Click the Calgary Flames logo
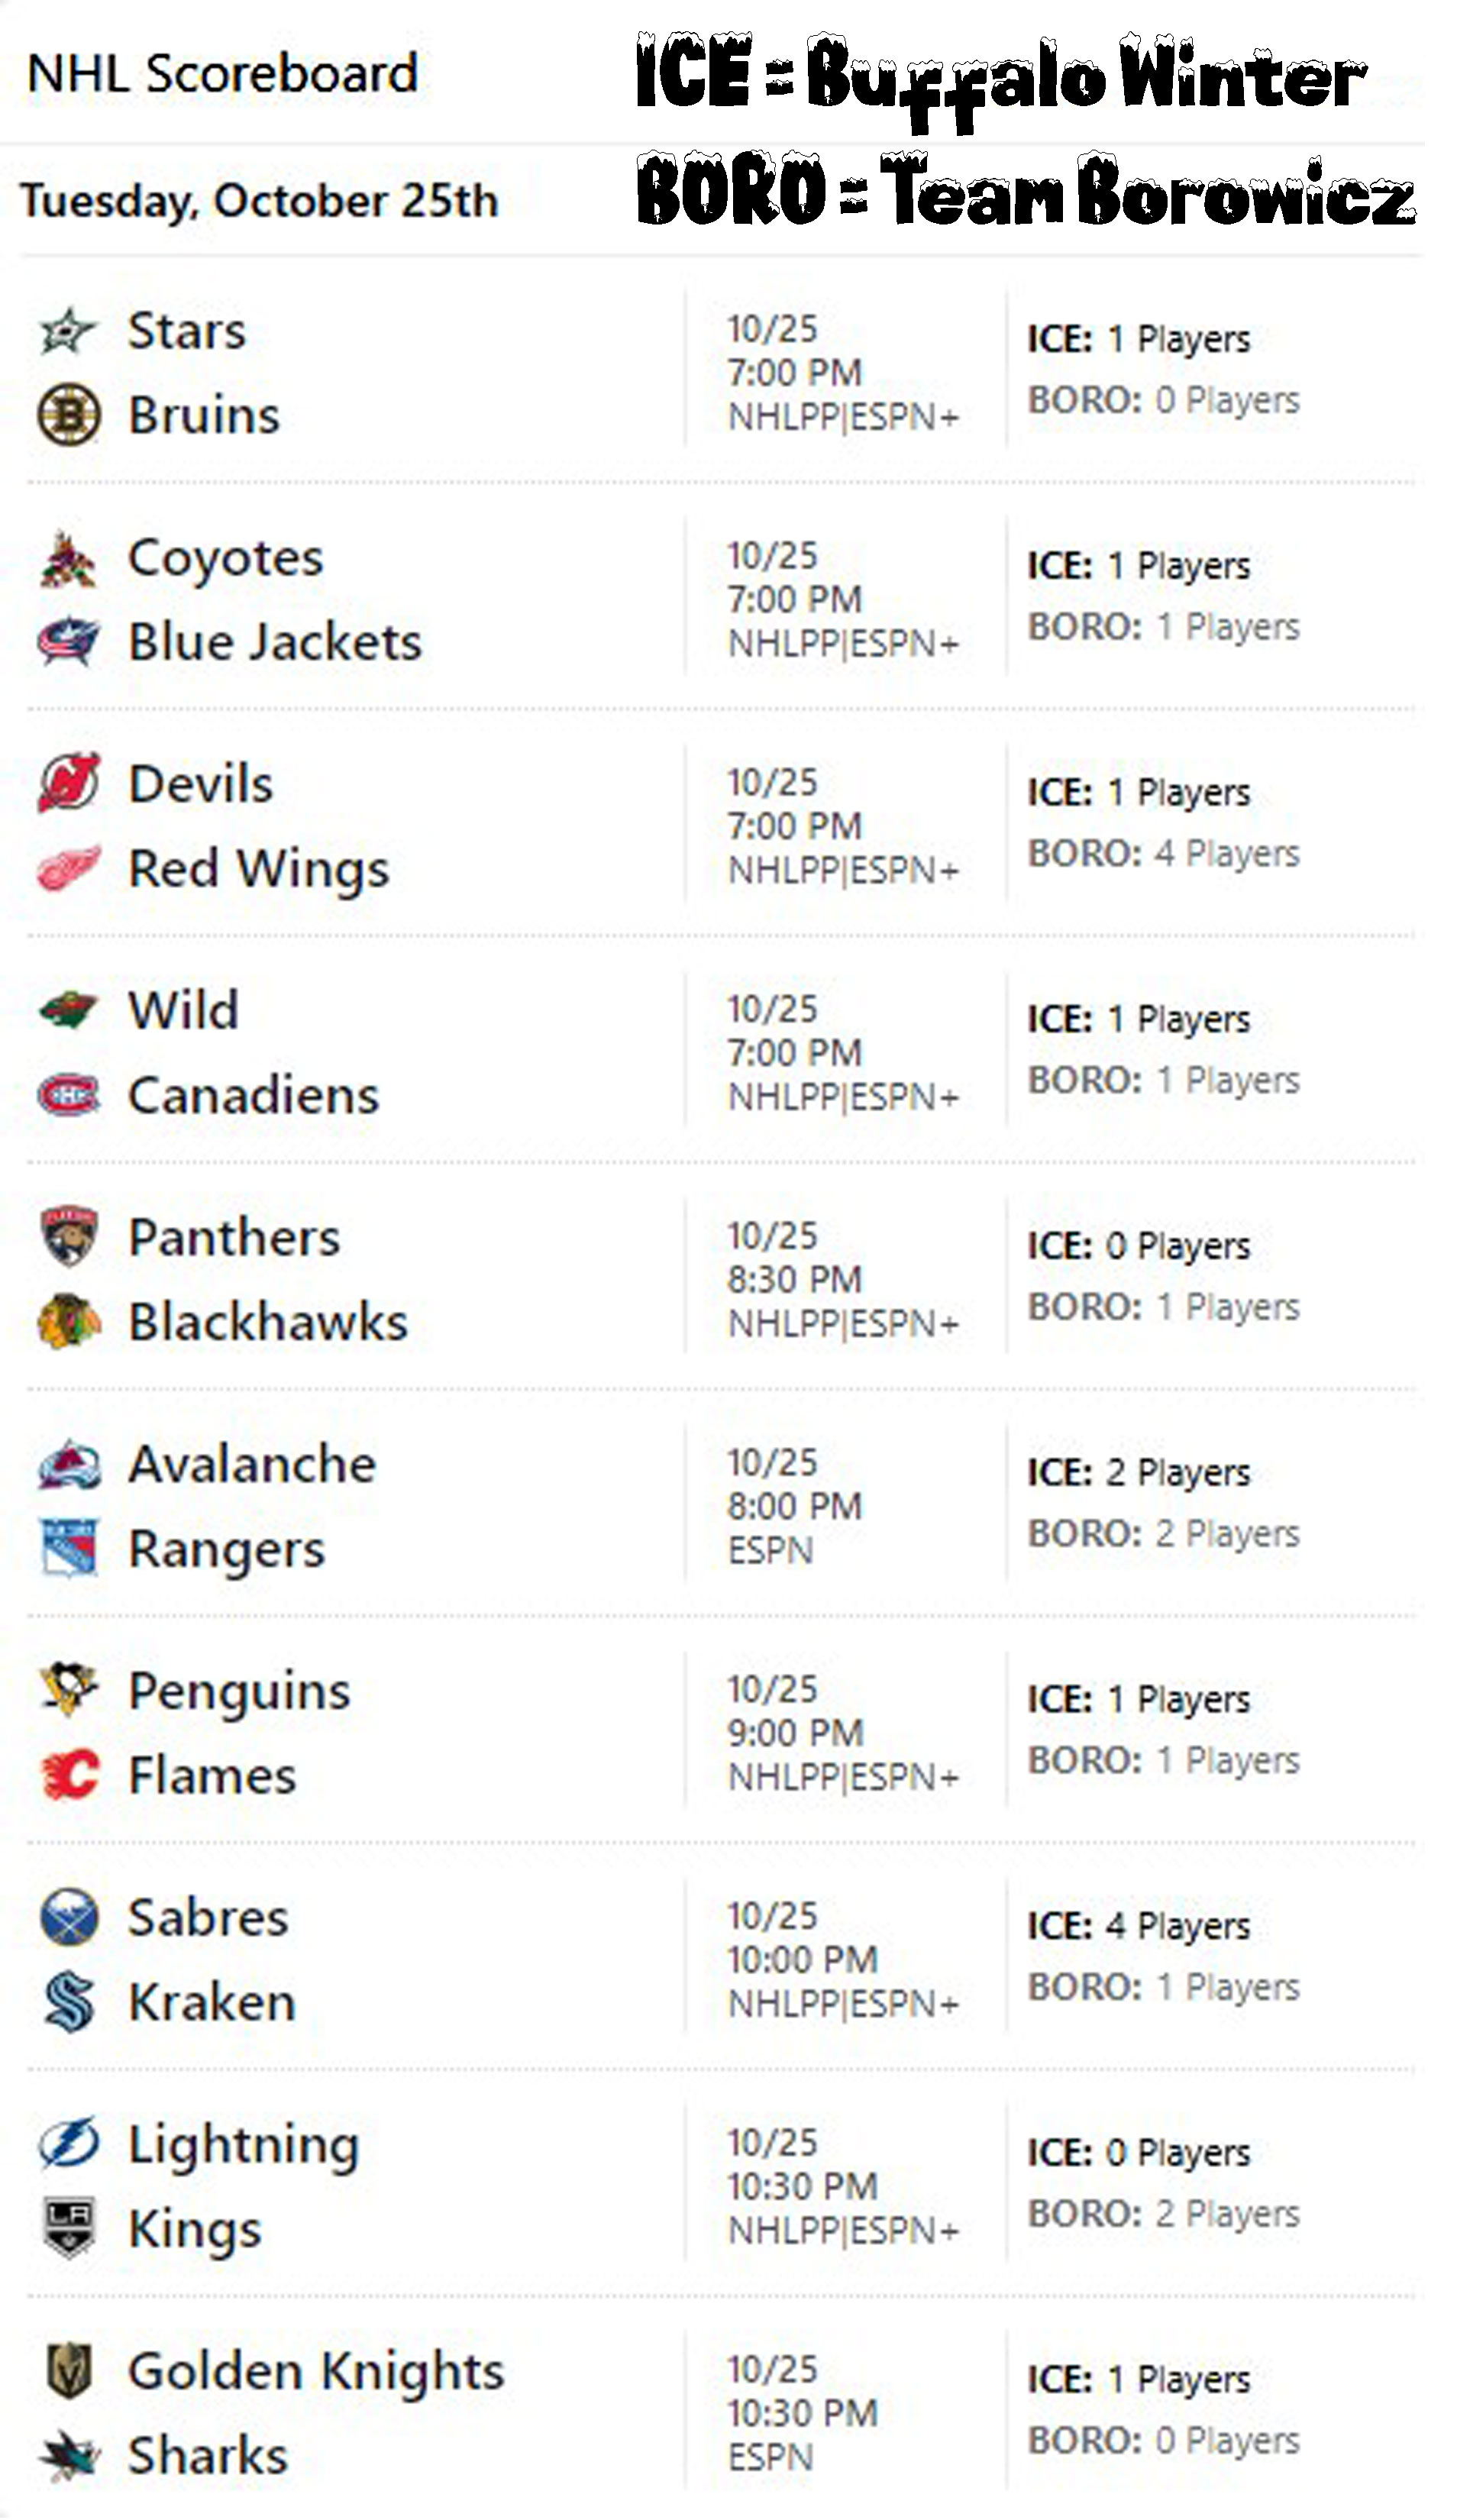The image size is (1457, 2520). (x=68, y=1776)
